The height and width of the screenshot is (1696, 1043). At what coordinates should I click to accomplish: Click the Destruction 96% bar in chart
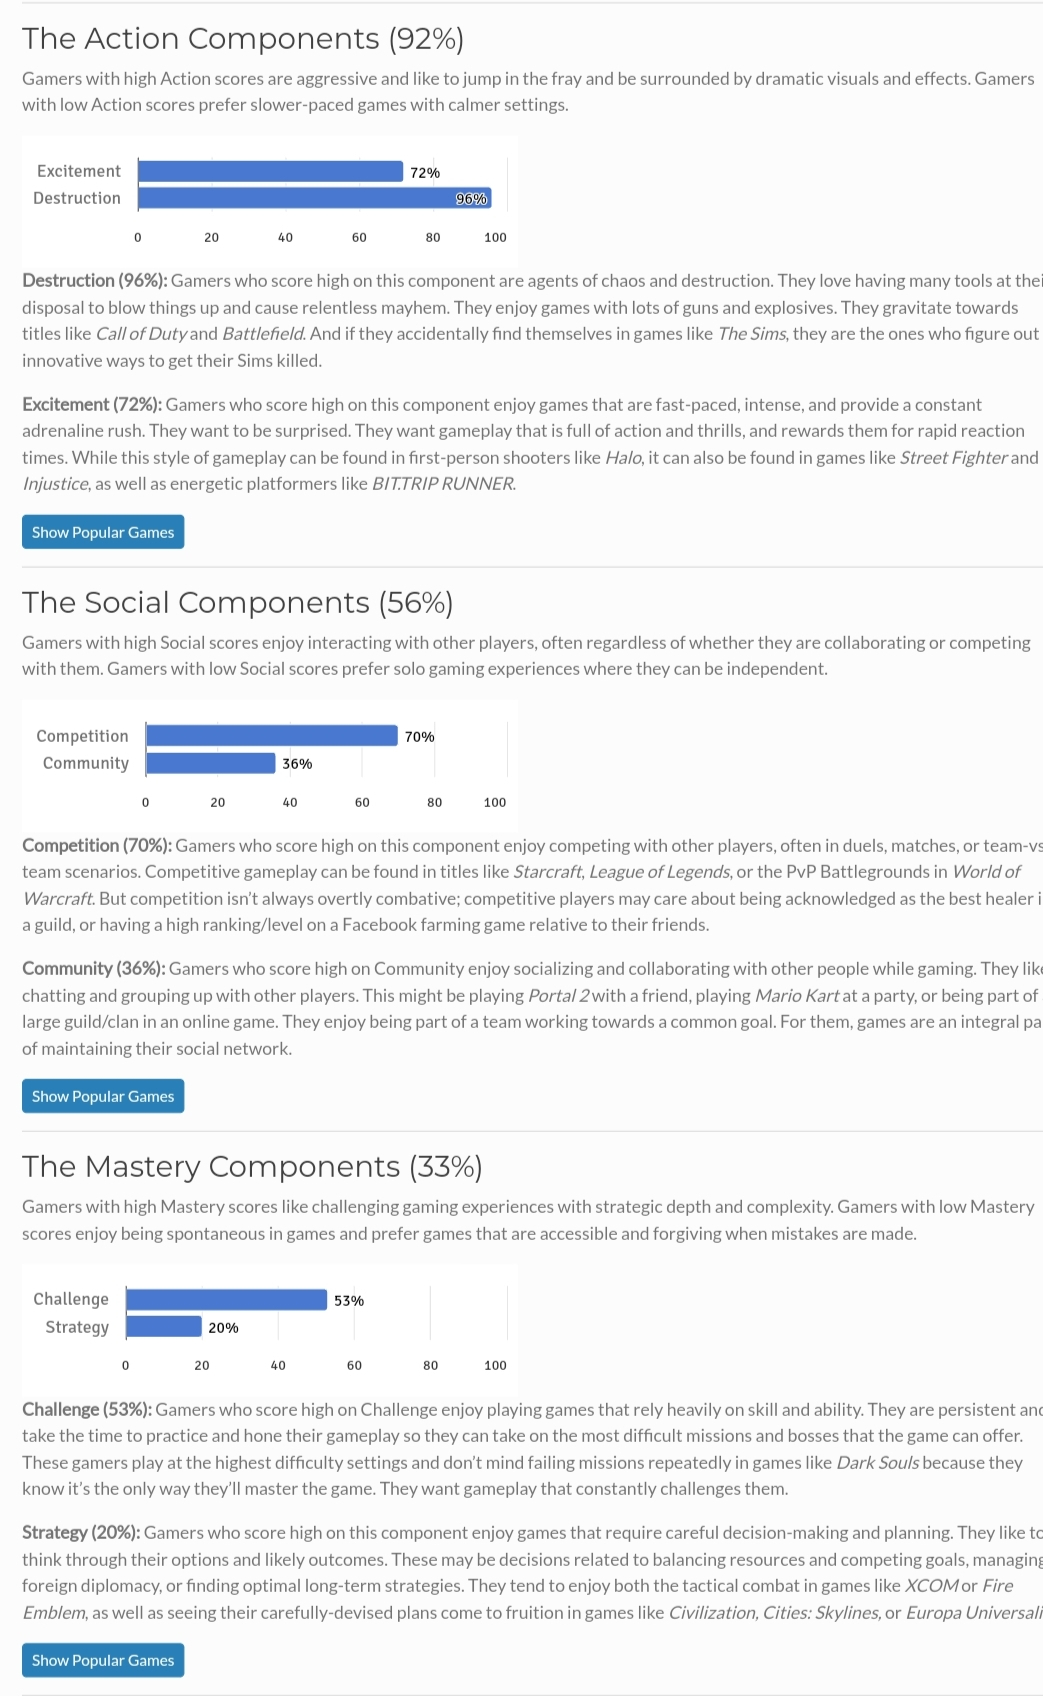[314, 198]
